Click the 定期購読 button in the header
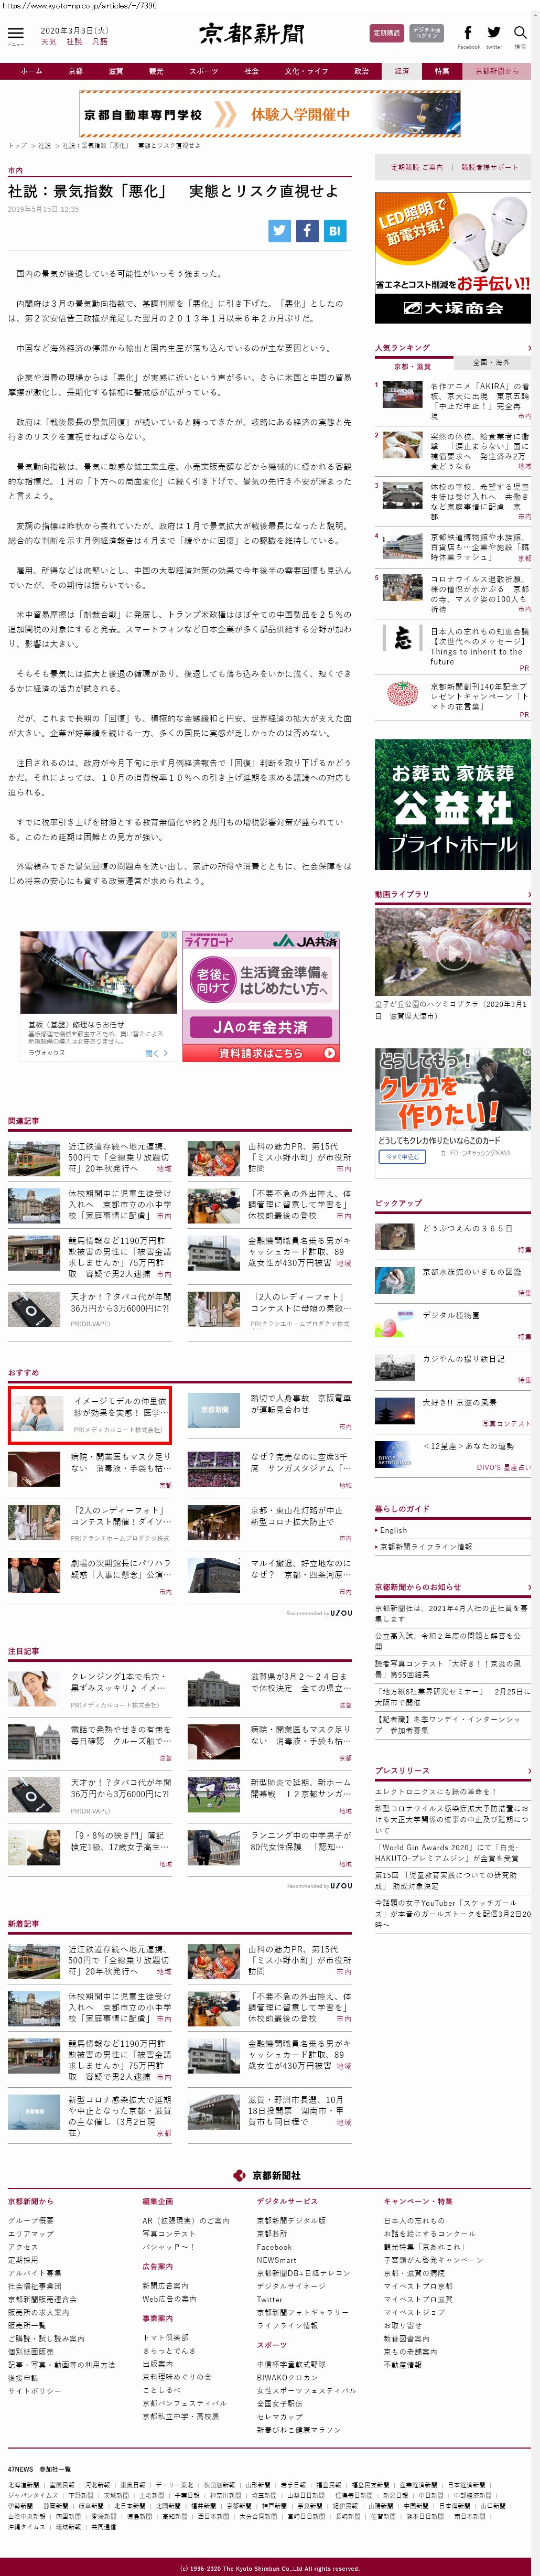This screenshot has height=2576, width=540. click(x=386, y=33)
